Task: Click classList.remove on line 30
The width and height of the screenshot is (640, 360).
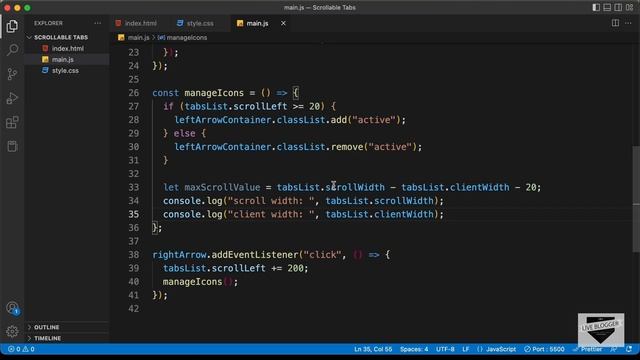Action: pos(320,147)
